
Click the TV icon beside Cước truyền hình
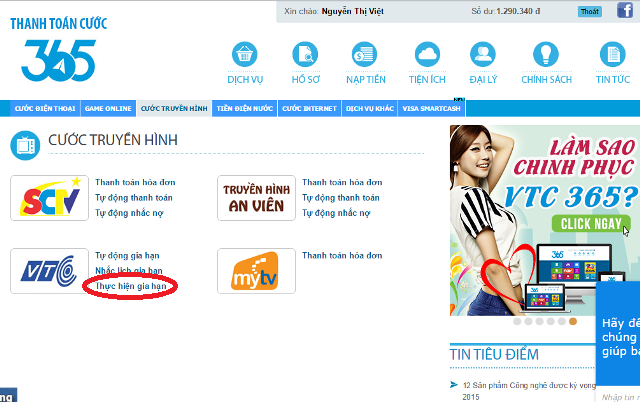(25, 145)
